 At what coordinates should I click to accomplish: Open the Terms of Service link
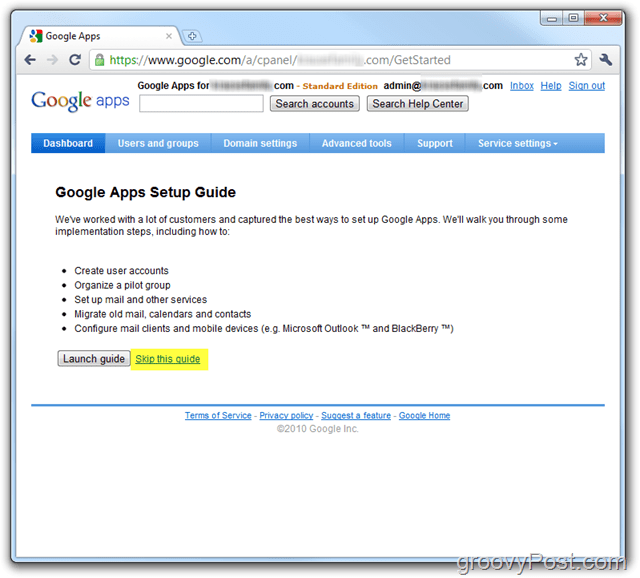pos(218,416)
